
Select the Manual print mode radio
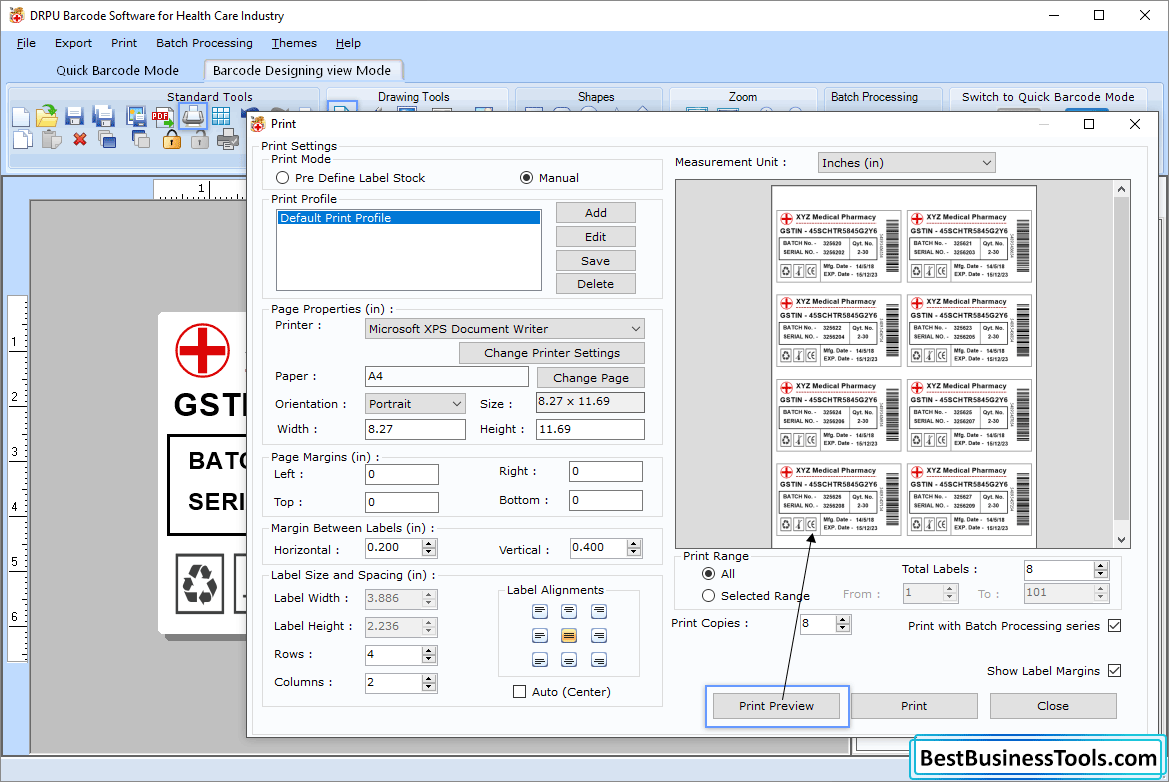(526, 178)
